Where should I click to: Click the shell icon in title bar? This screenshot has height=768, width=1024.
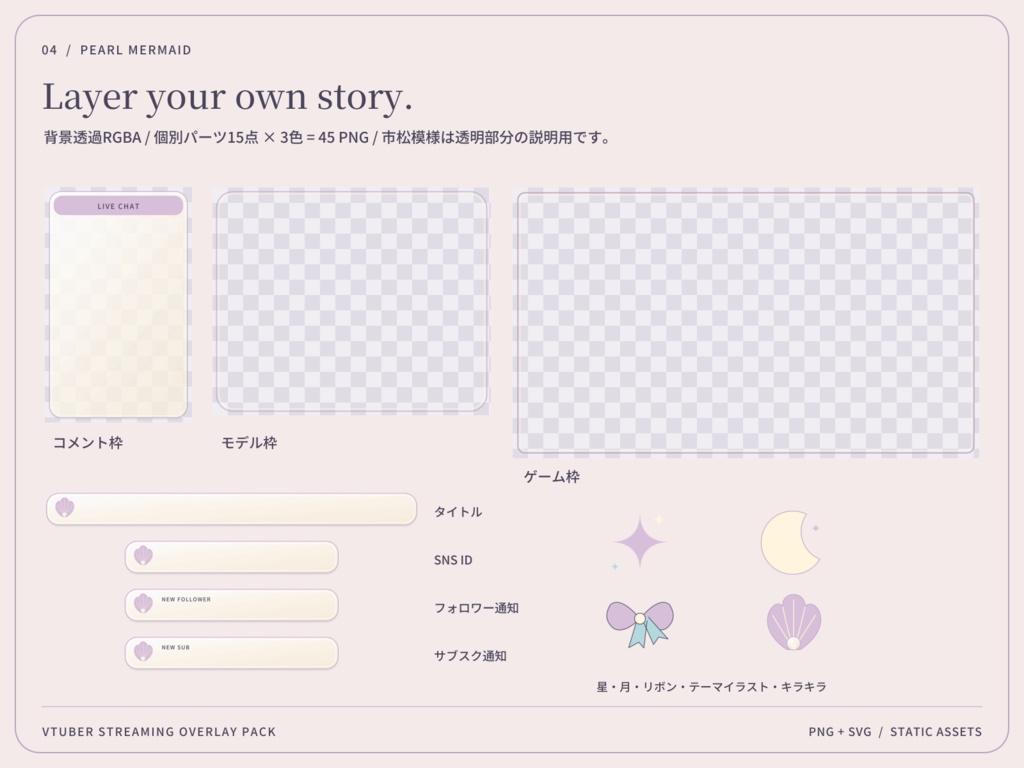tap(65, 507)
